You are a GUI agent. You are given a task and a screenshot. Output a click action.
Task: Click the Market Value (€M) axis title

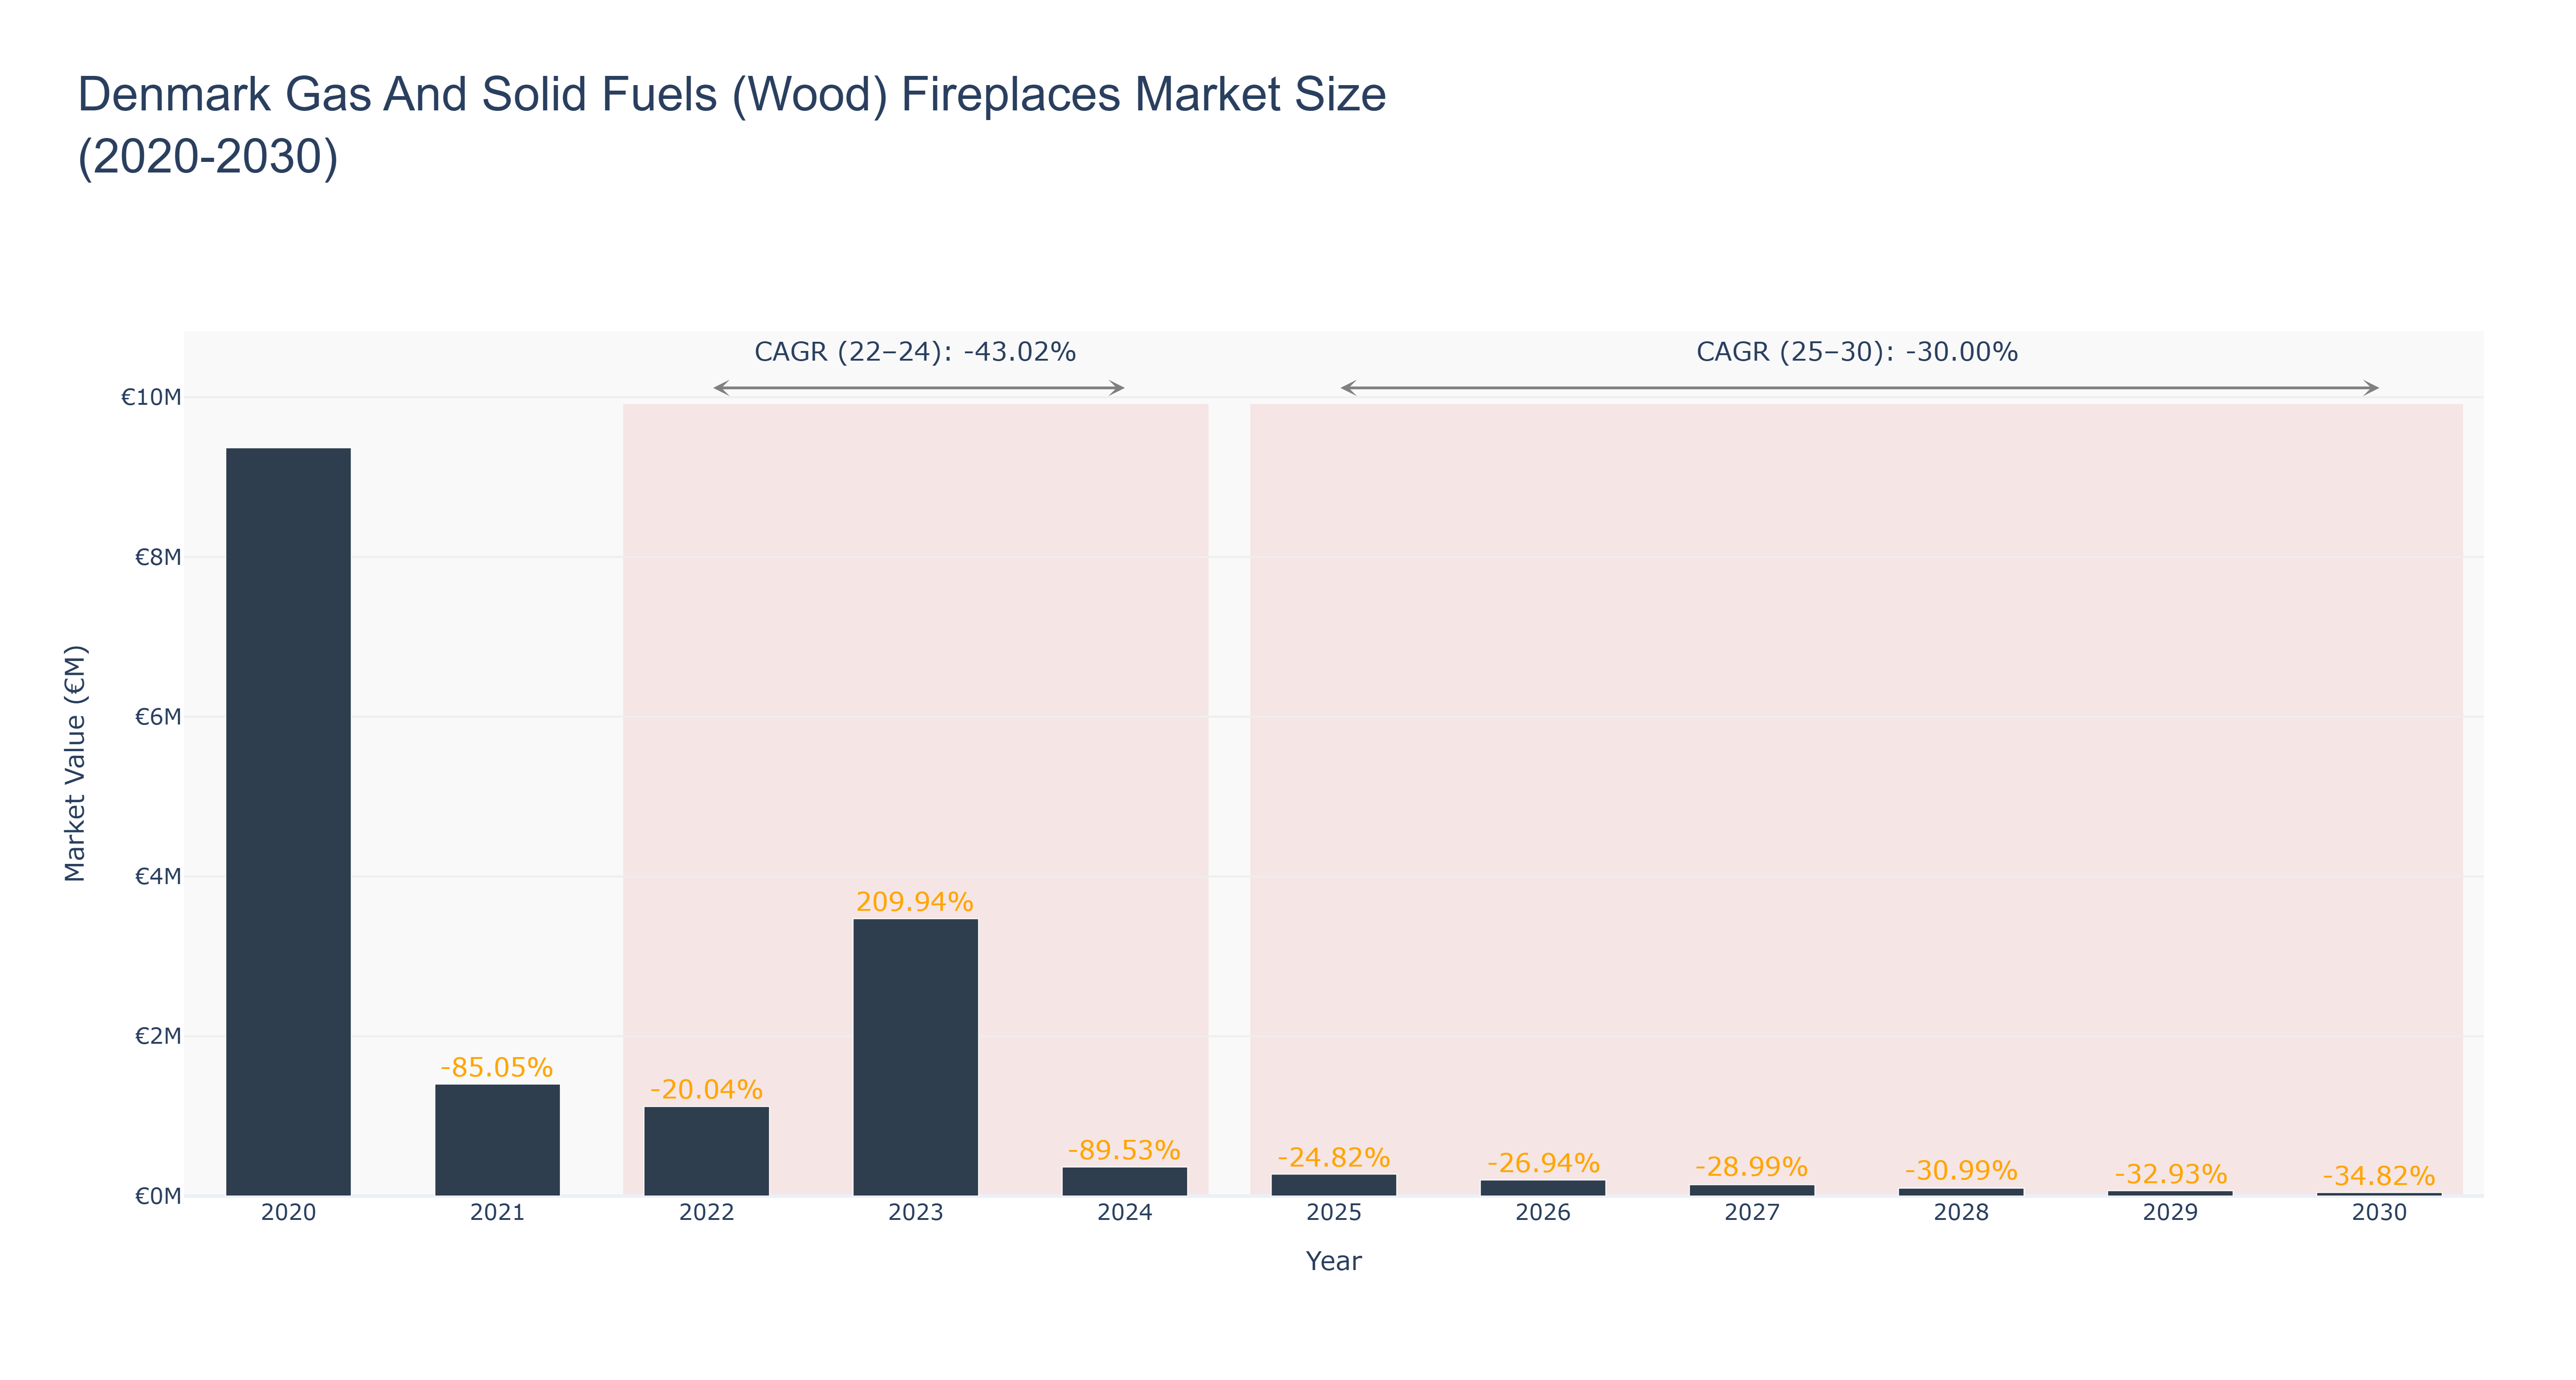[x=75, y=764]
